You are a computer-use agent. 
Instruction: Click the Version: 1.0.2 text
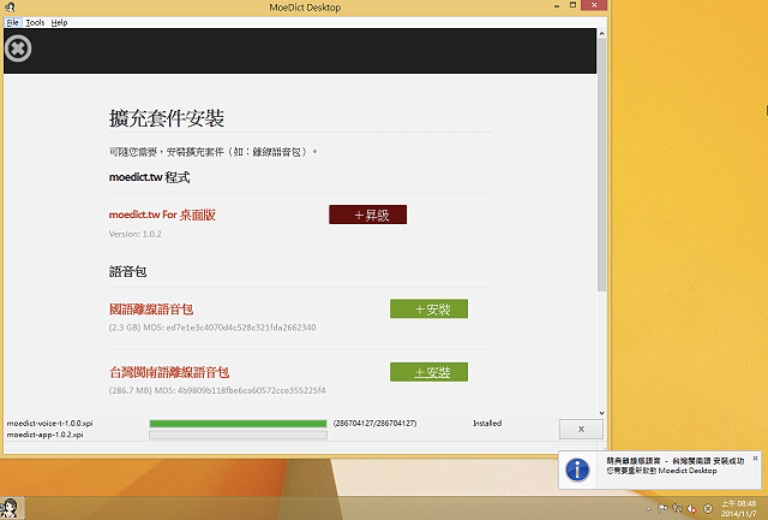[135, 234]
